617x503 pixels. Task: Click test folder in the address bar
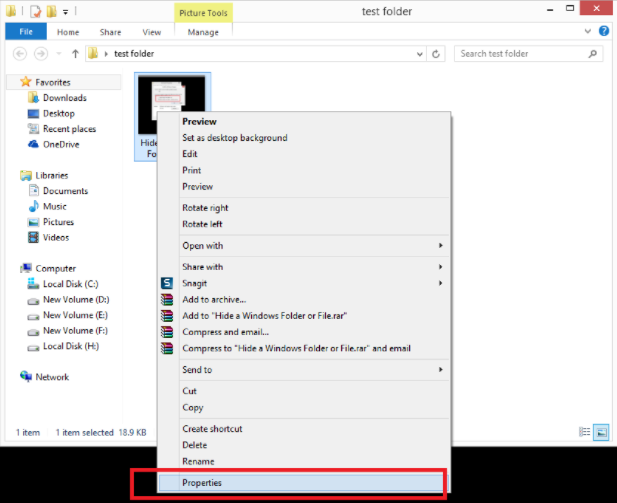click(x=134, y=54)
